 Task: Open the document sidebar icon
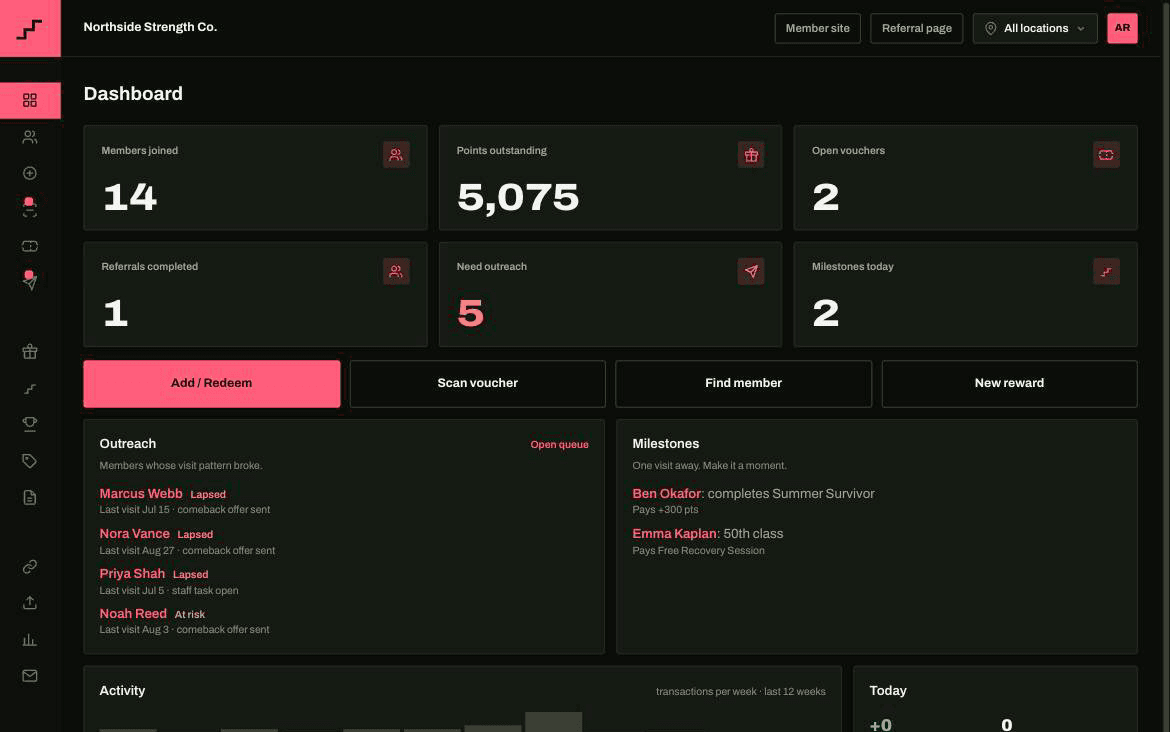coord(30,498)
